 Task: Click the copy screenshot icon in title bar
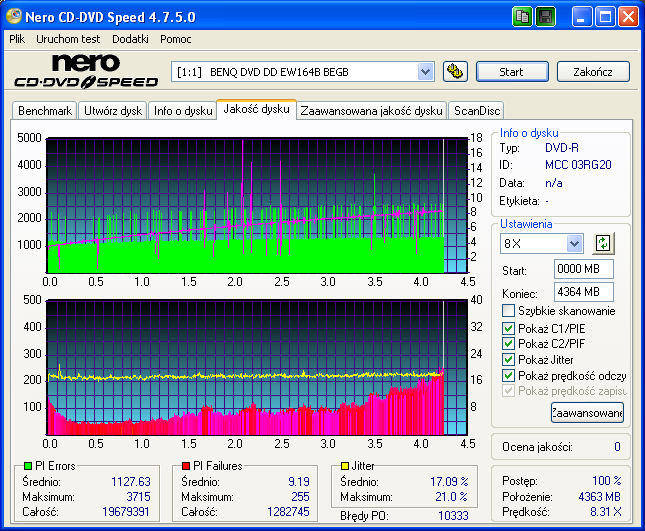coord(522,17)
